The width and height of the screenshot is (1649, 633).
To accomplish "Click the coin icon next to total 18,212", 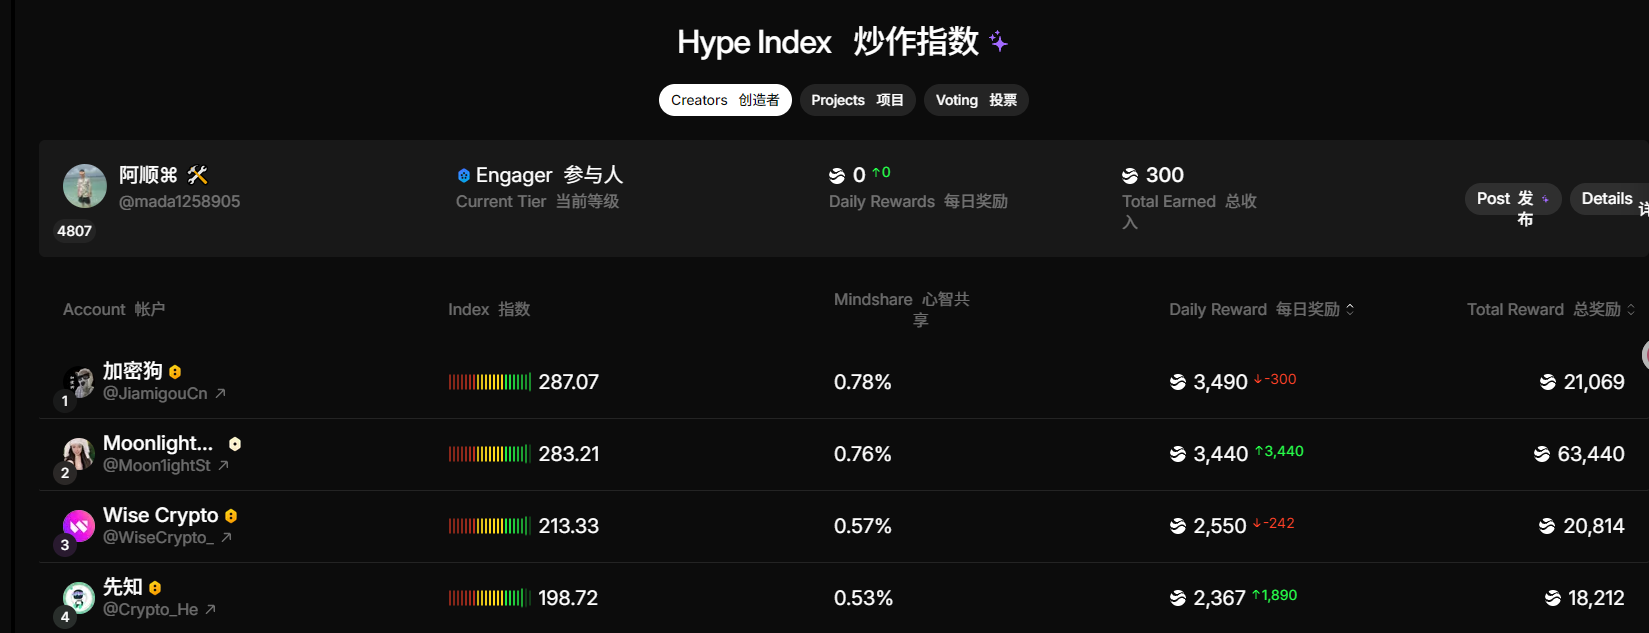I will [x=1553, y=598].
